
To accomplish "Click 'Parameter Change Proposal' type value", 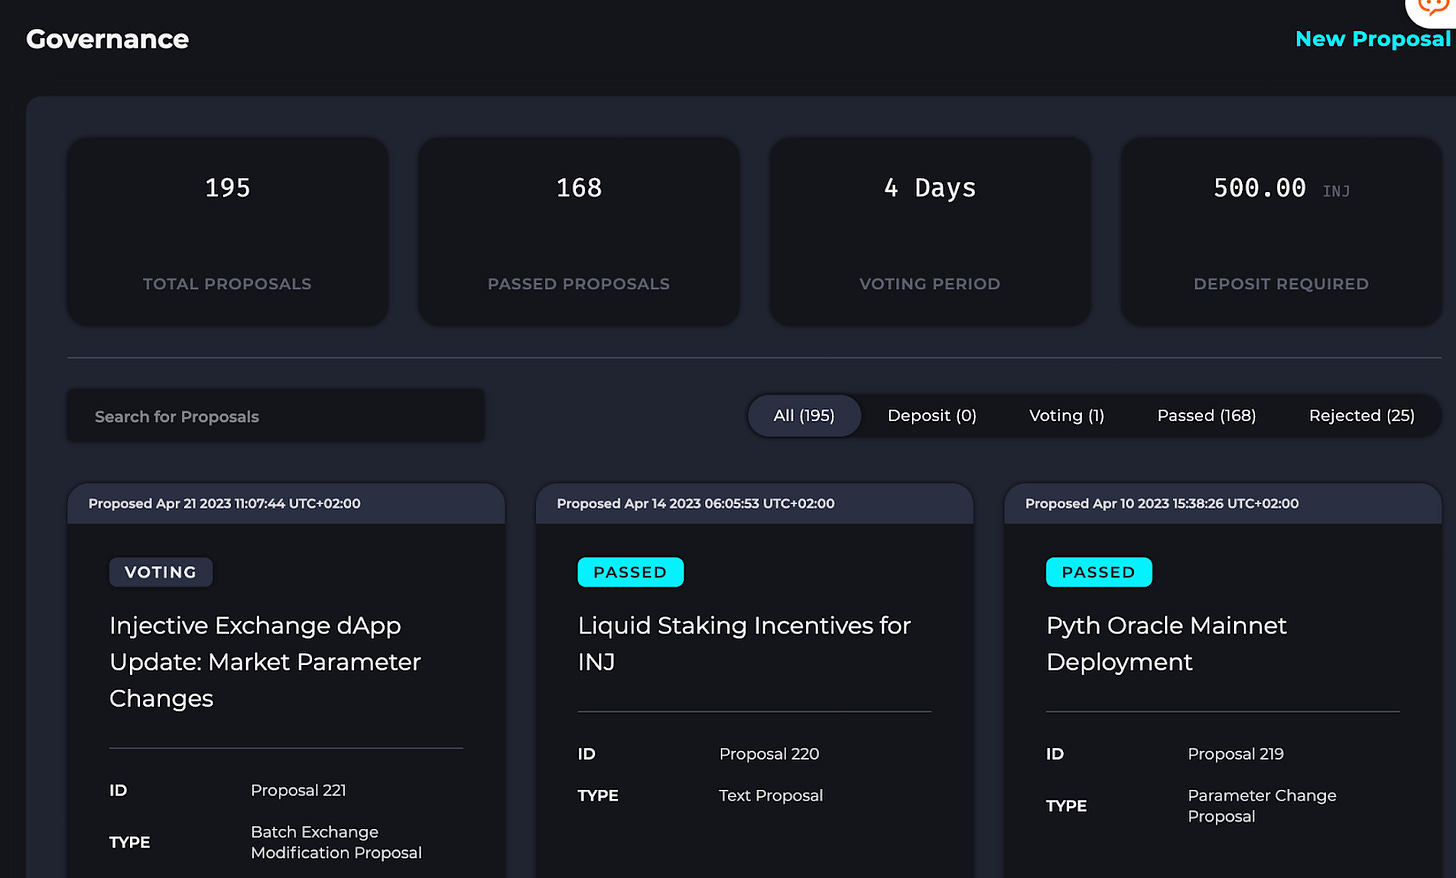I will click(1262, 806).
